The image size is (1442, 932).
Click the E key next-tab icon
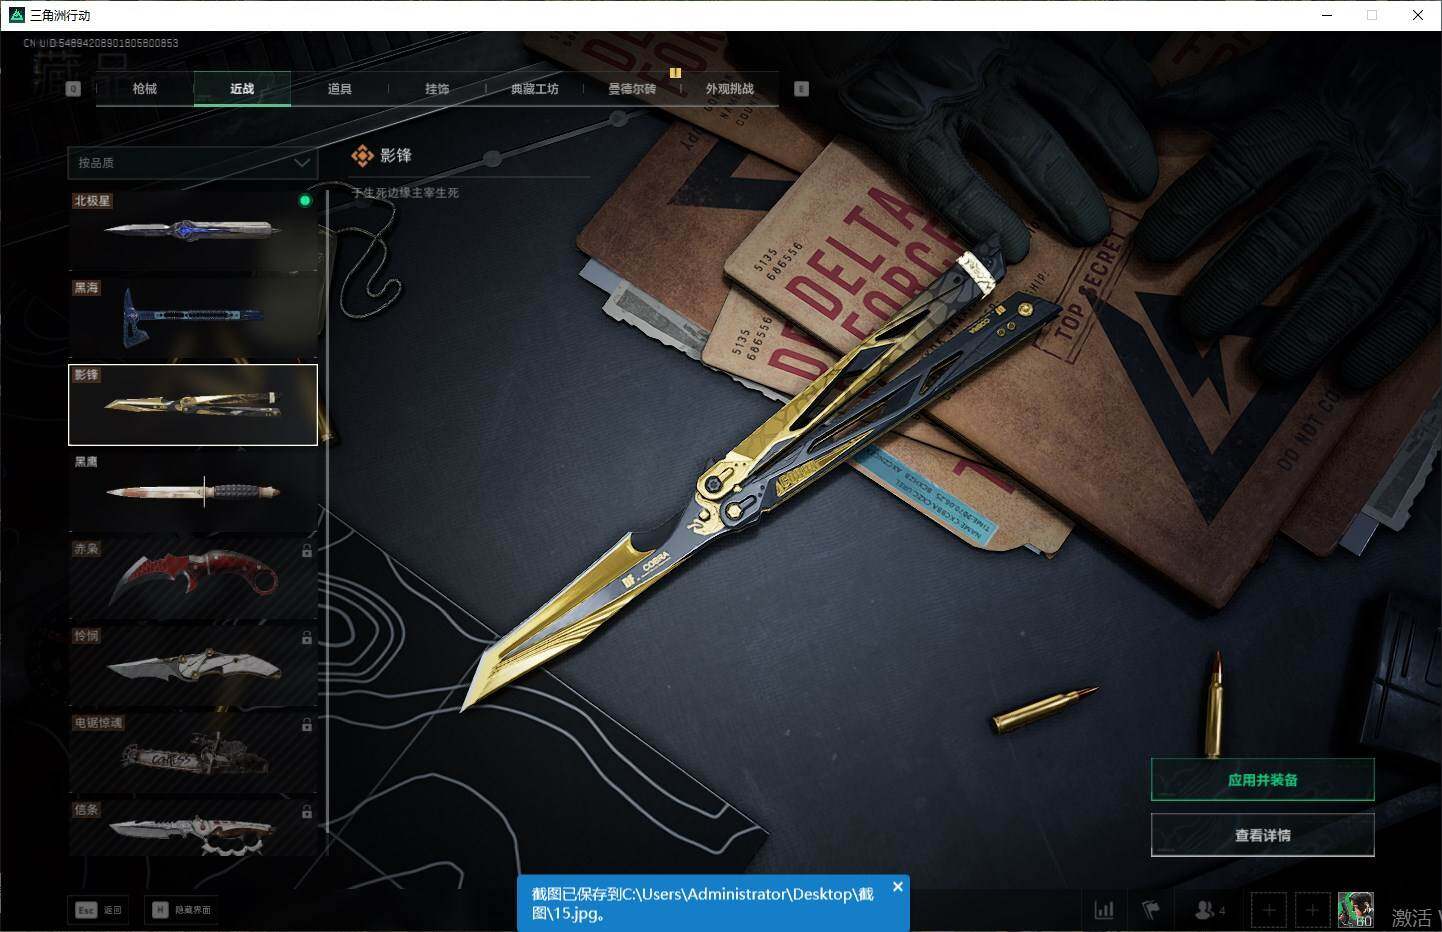tap(801, 89)
